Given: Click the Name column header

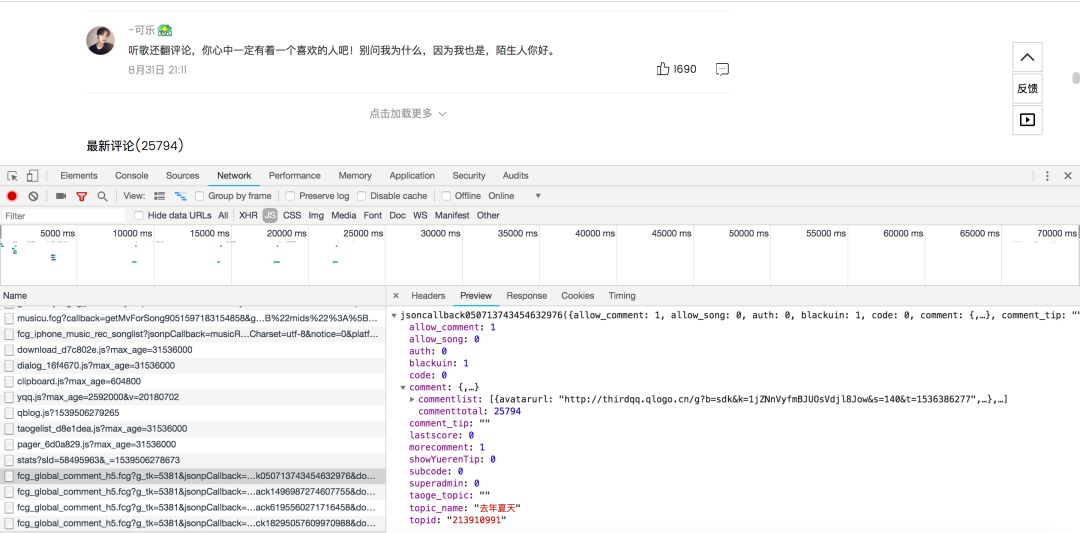Looking at the screenshot, I should [x=193, y=295].
